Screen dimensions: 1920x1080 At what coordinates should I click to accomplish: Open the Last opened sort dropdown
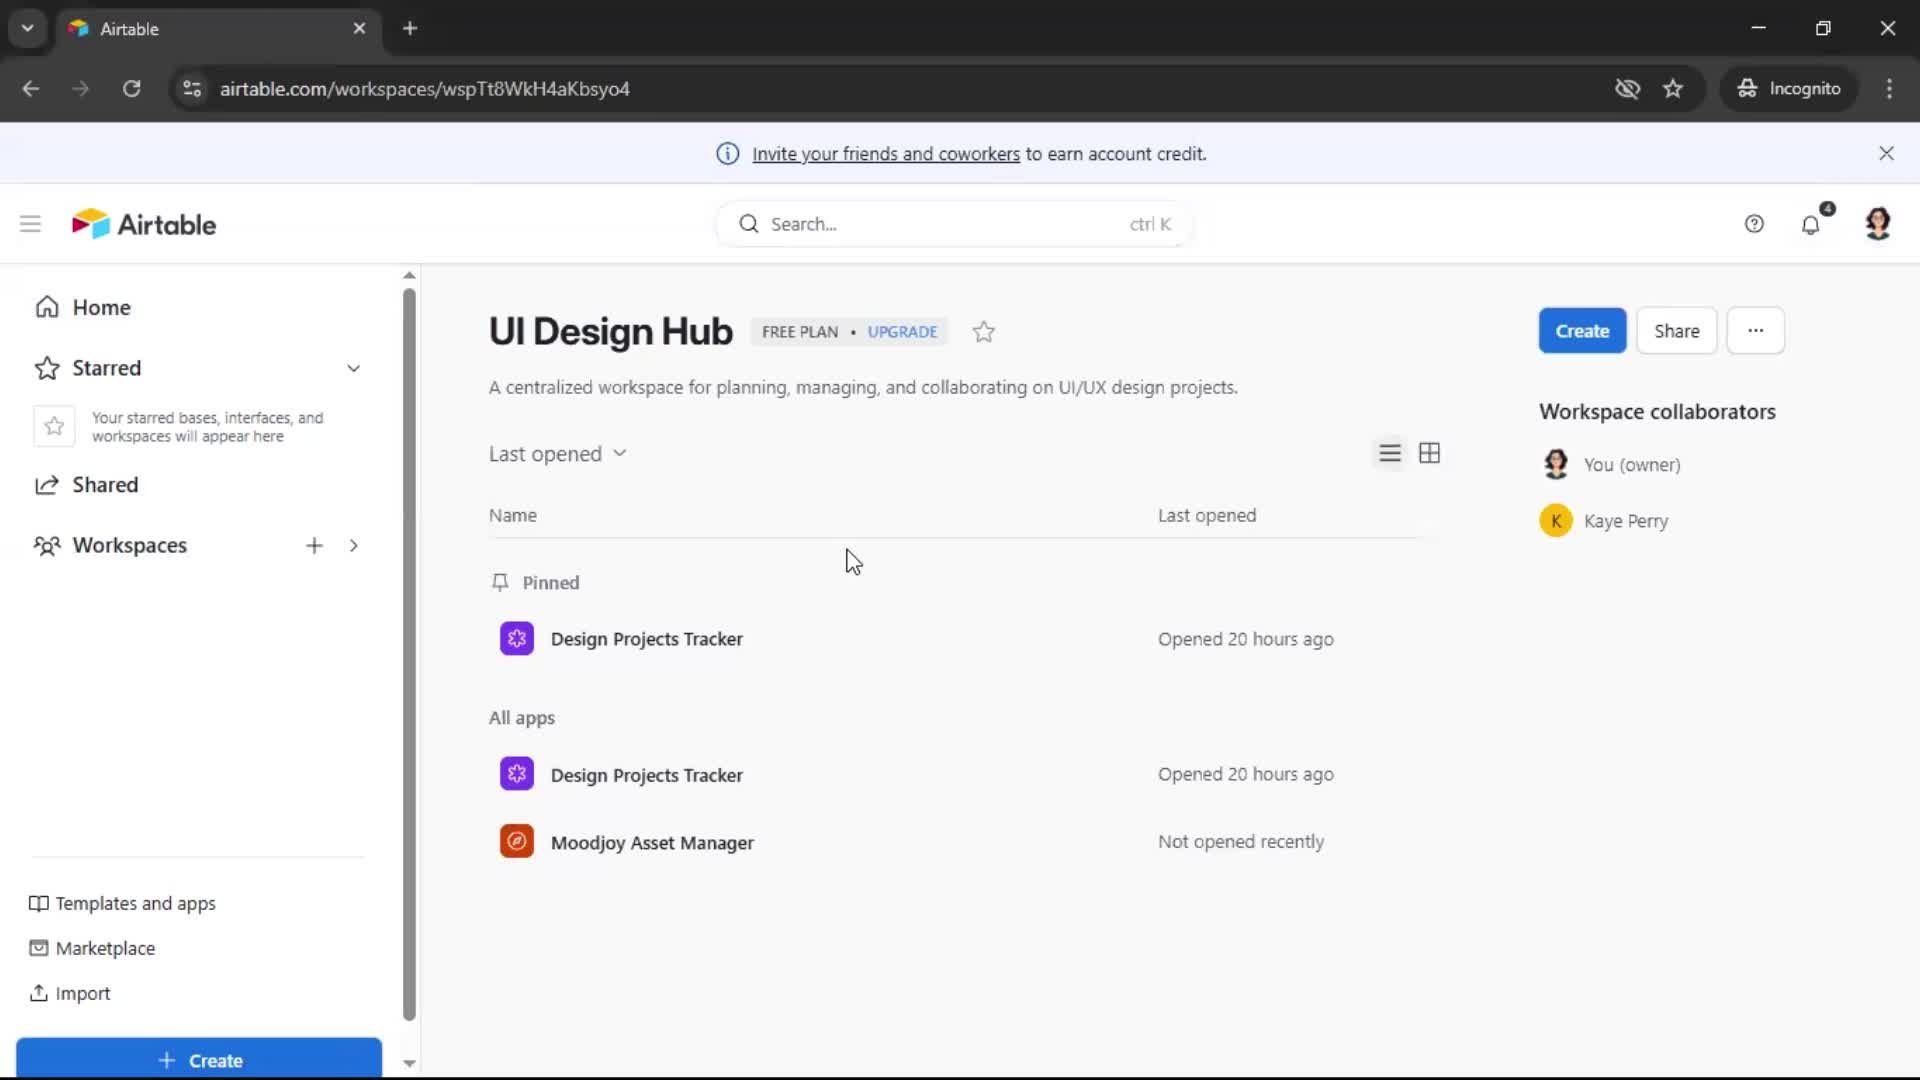tap(558, 454)
